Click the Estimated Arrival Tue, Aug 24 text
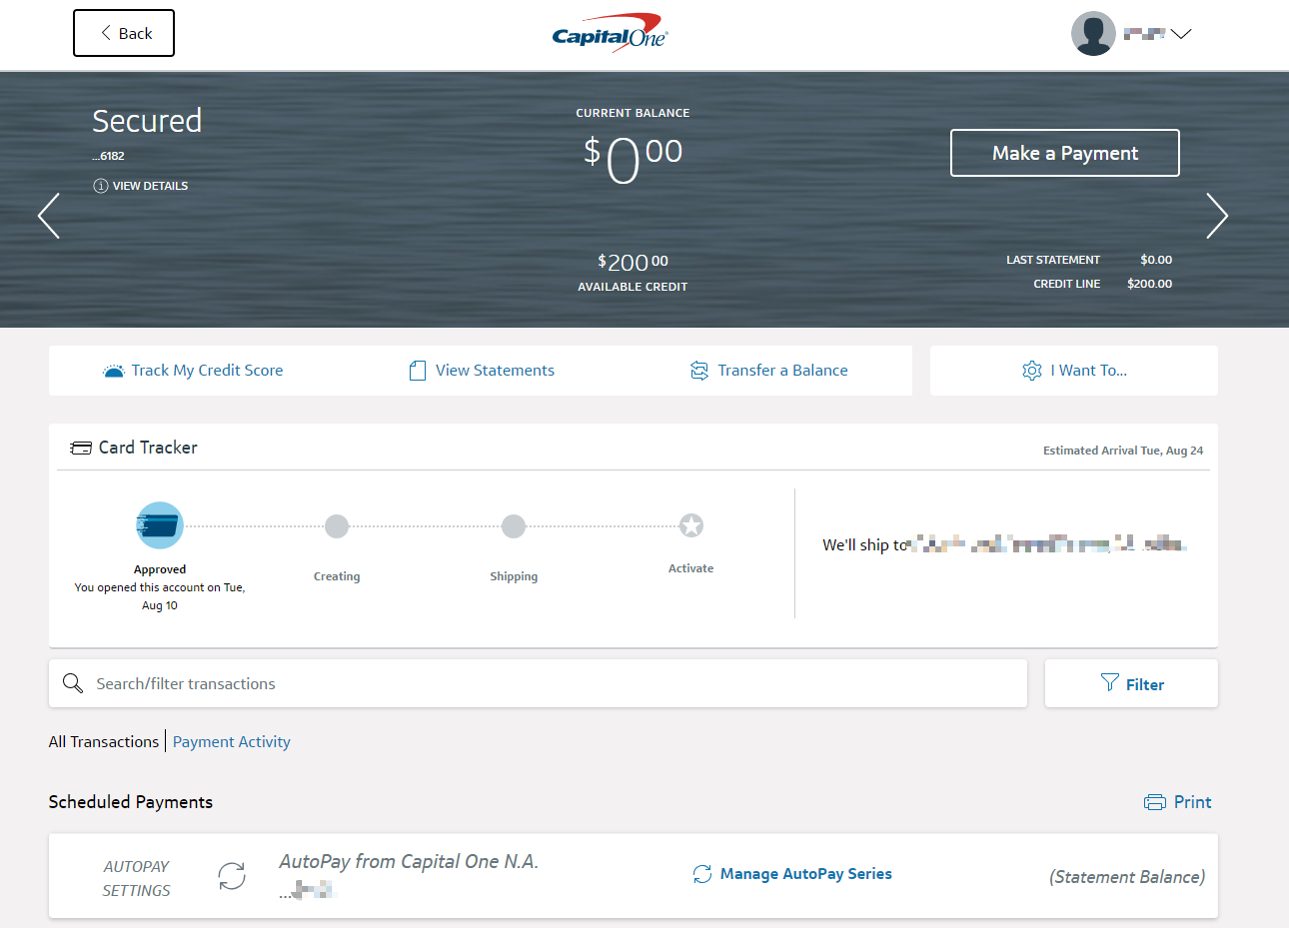1289x928 pixels. coord(1123,451)
